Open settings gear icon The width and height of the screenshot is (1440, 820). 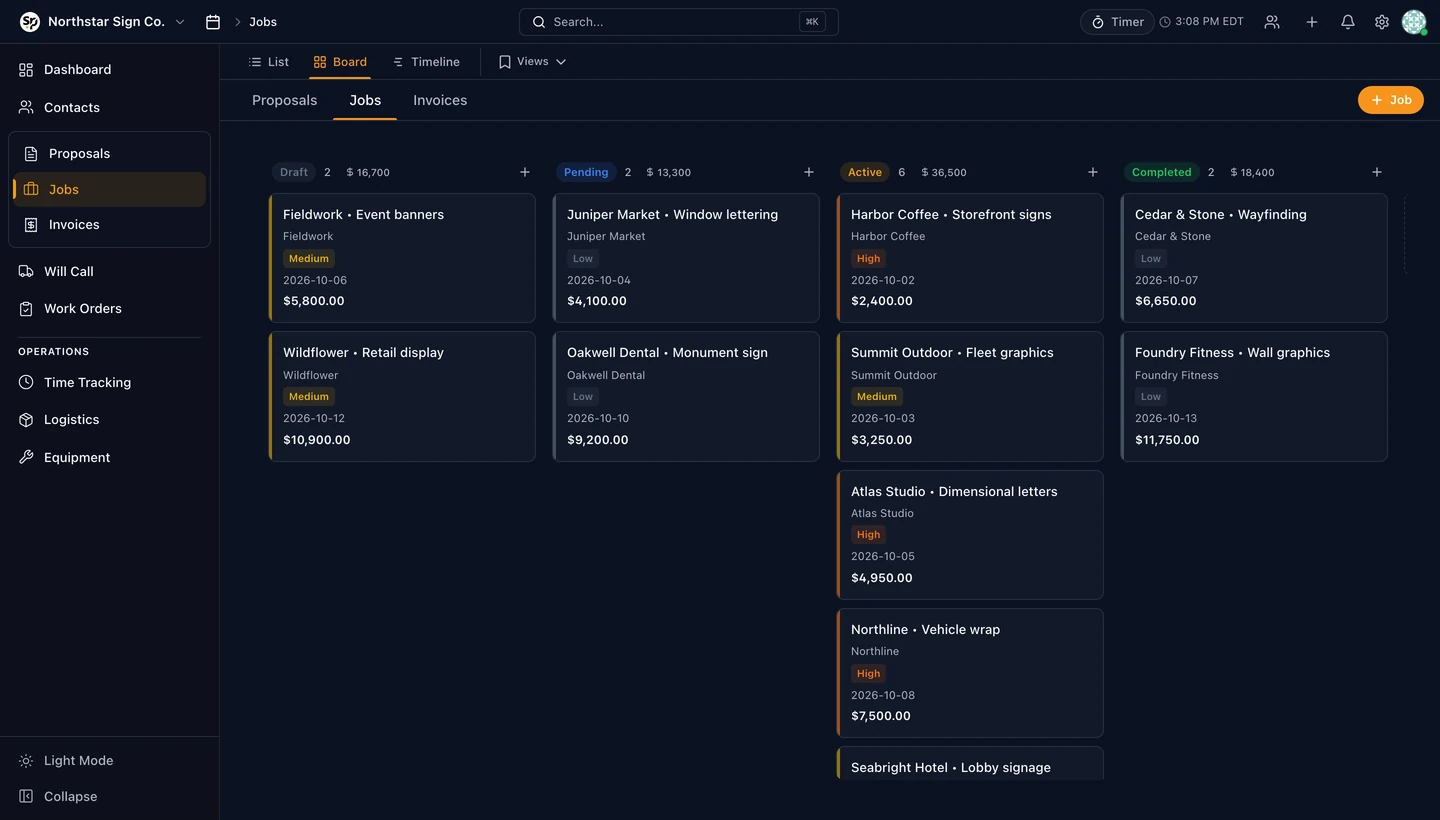1382,22
